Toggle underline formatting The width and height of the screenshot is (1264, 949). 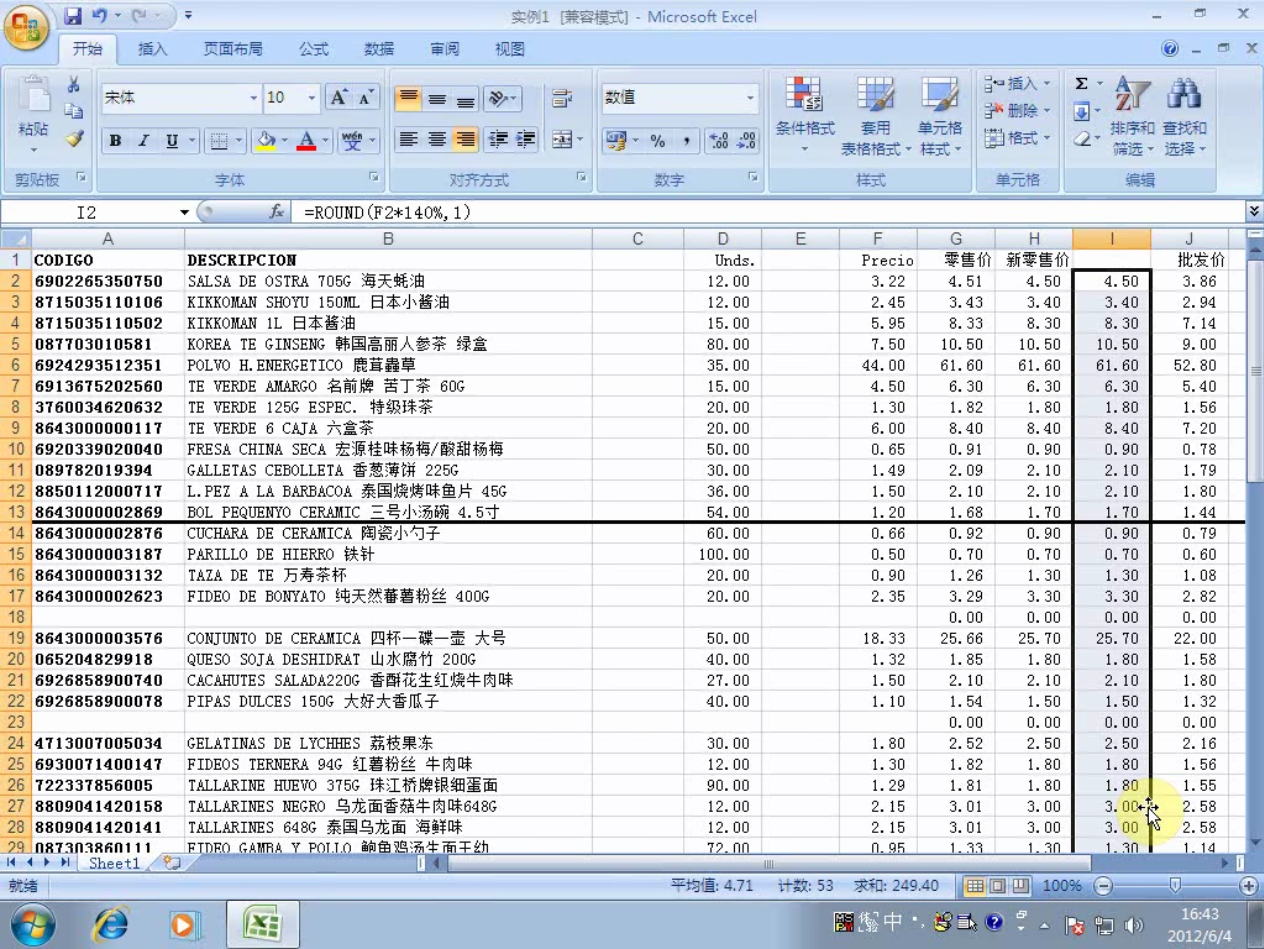click(x=172, y=141)
